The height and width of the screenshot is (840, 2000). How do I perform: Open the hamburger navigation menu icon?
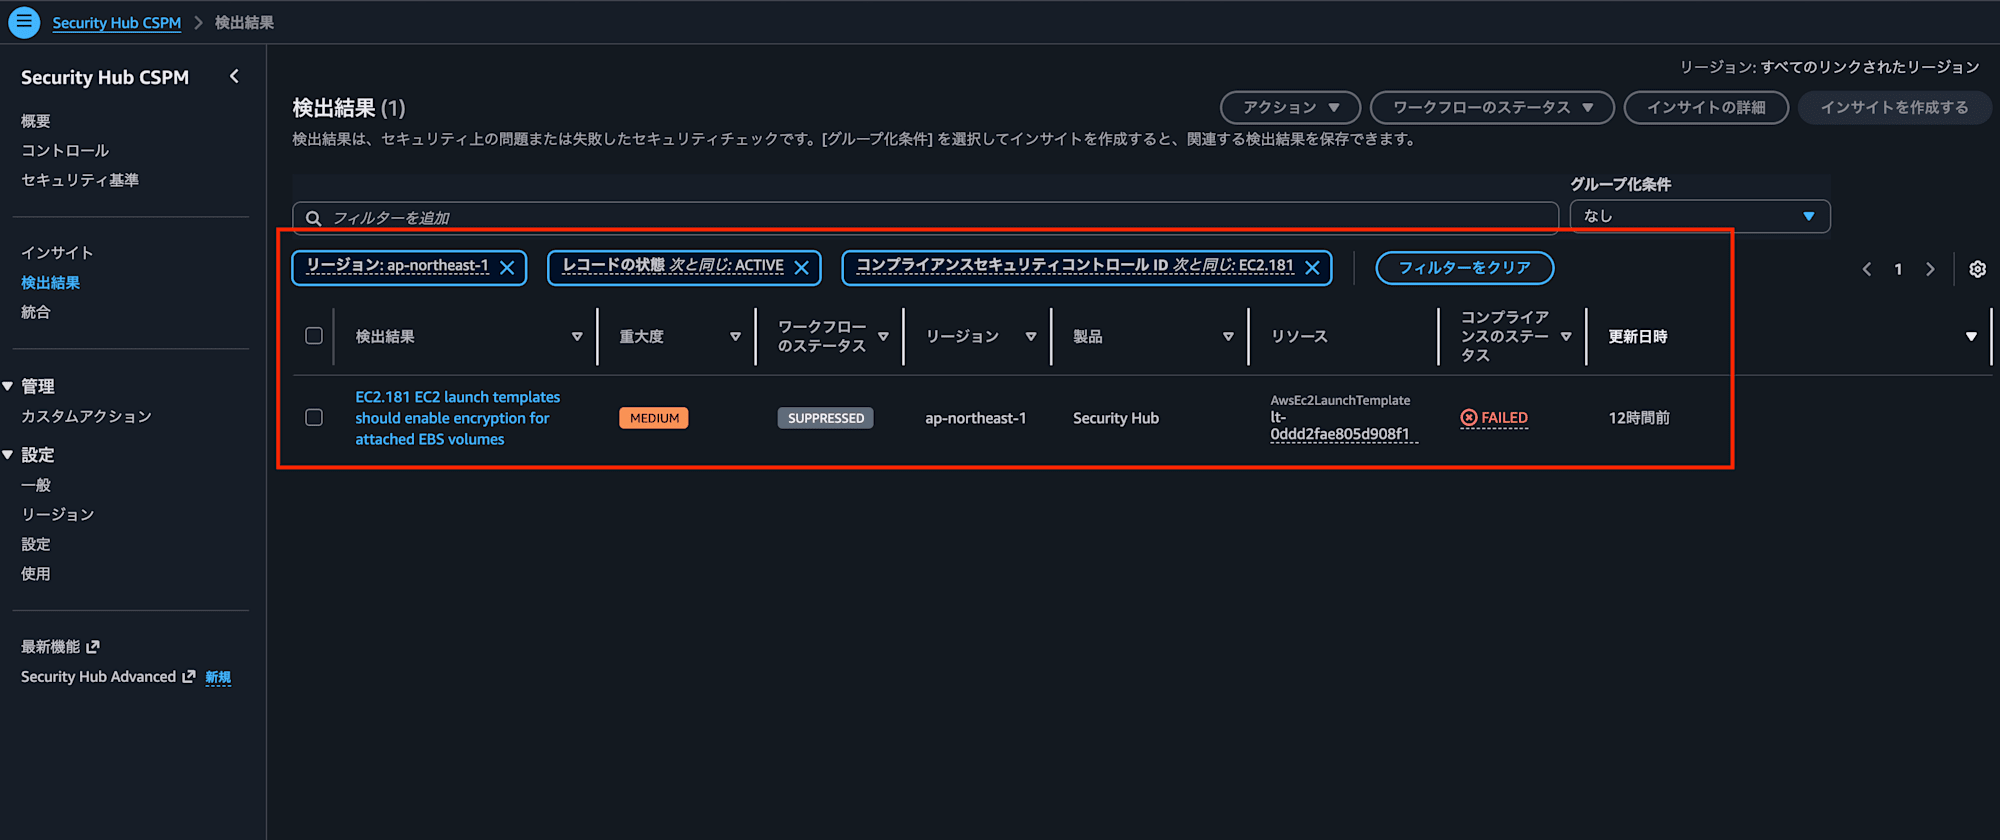point(24,22)
